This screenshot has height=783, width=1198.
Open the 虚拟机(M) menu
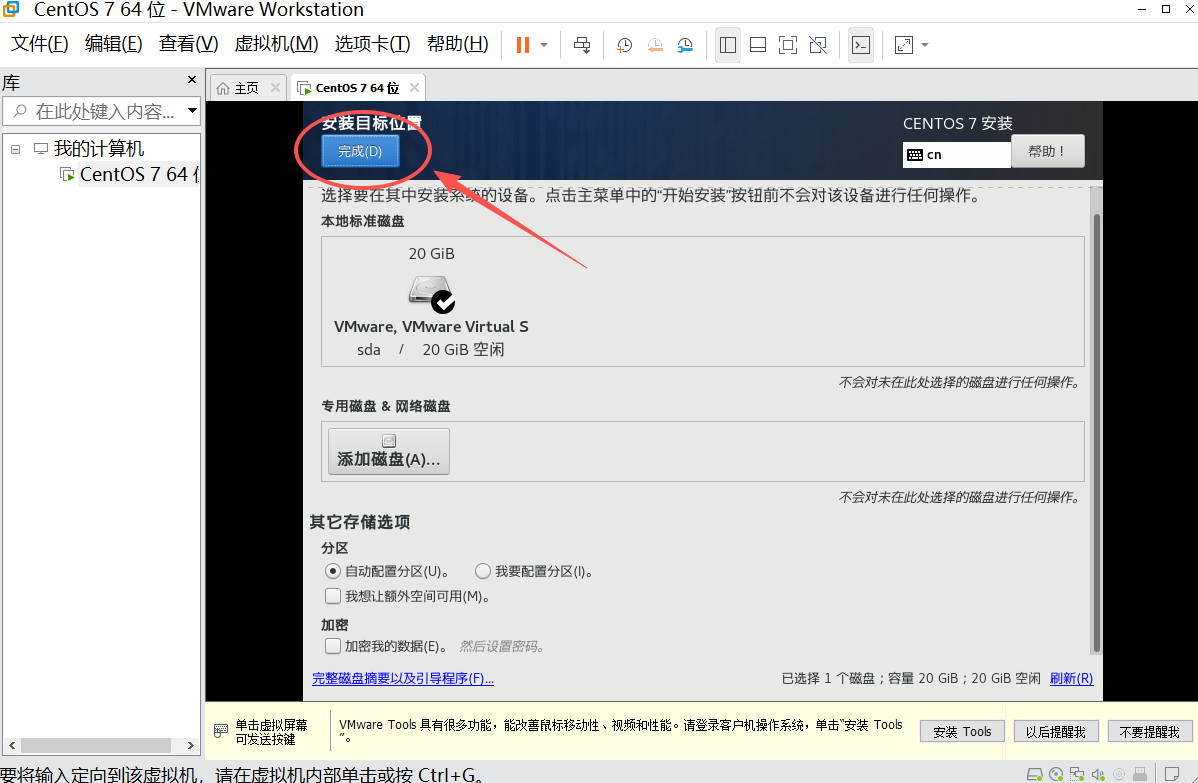pyautogui.click(x=277, y=44)
